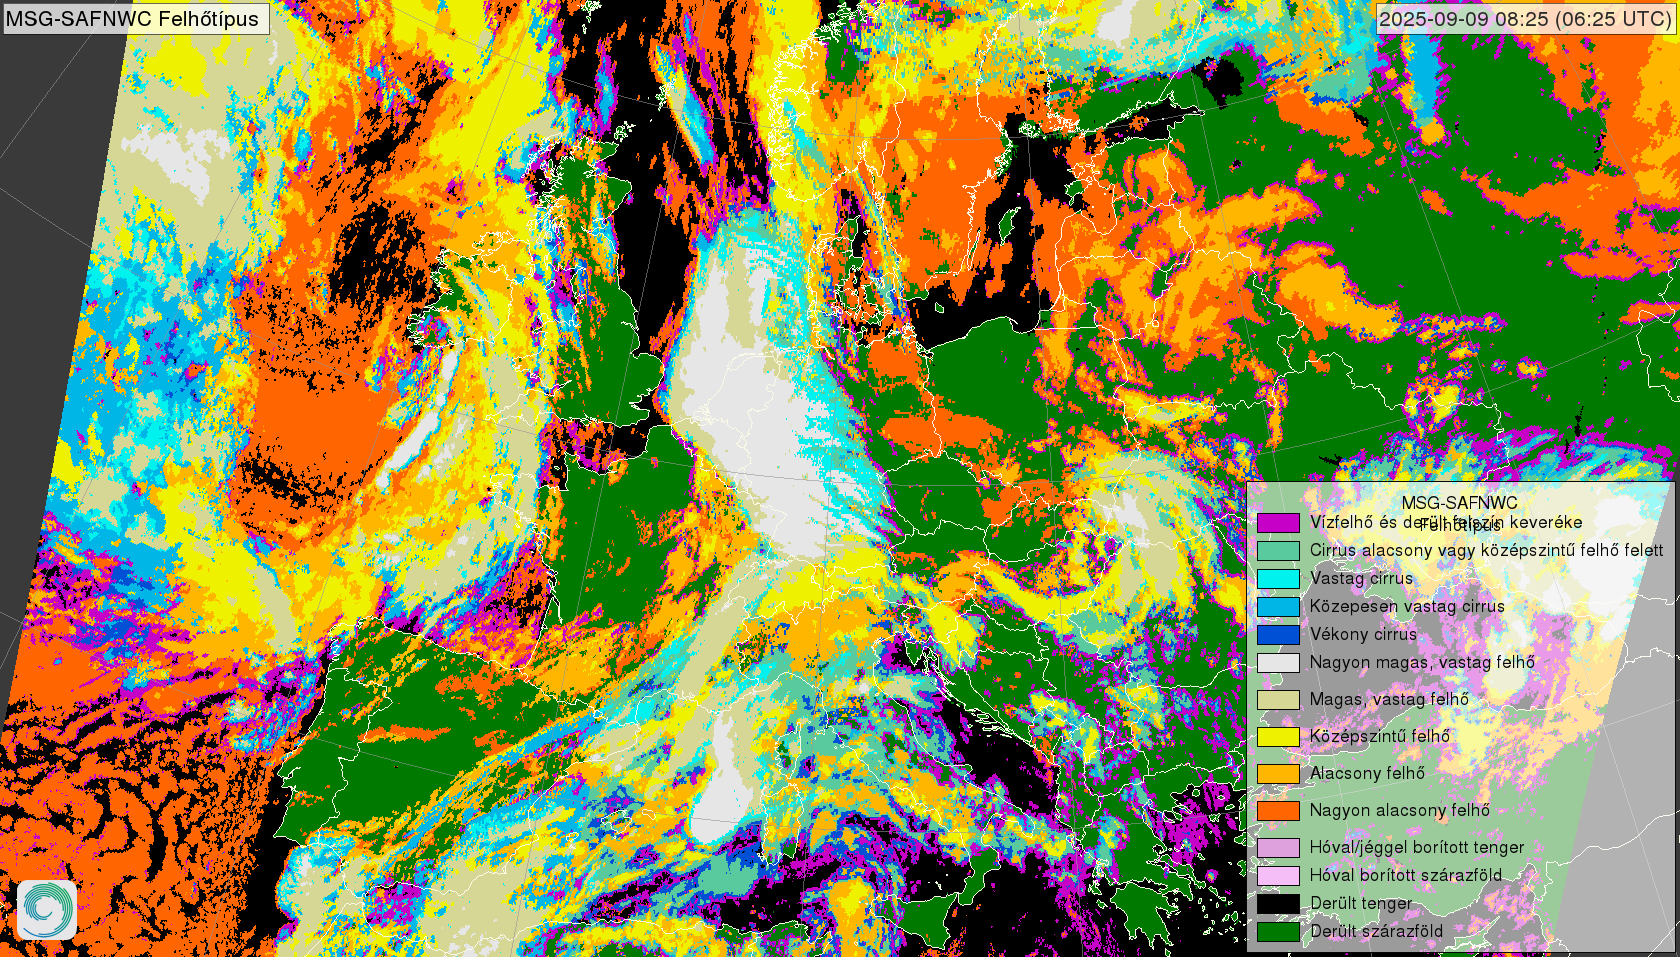This screenshot has height=957, width=1680.
Task: Click the 'Derült szárazföld' legend text
Action: (x=1376, y=931)
